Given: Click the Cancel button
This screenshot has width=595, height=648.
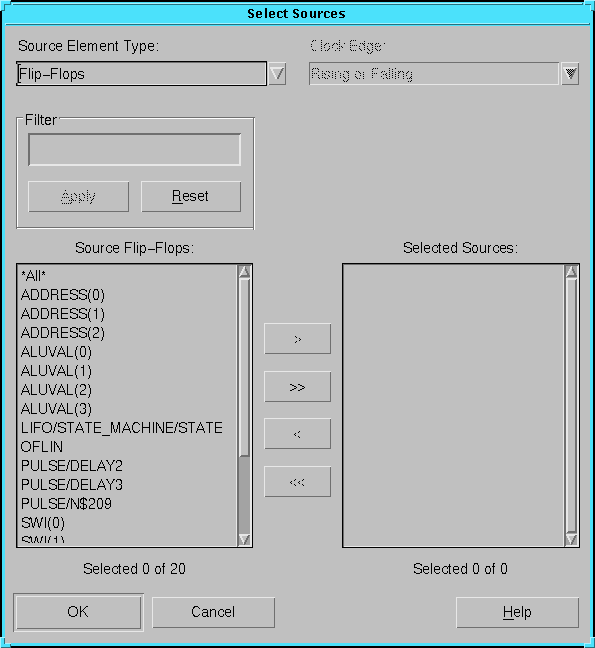Looking at the screenshot, I should (x=213, y=612).
